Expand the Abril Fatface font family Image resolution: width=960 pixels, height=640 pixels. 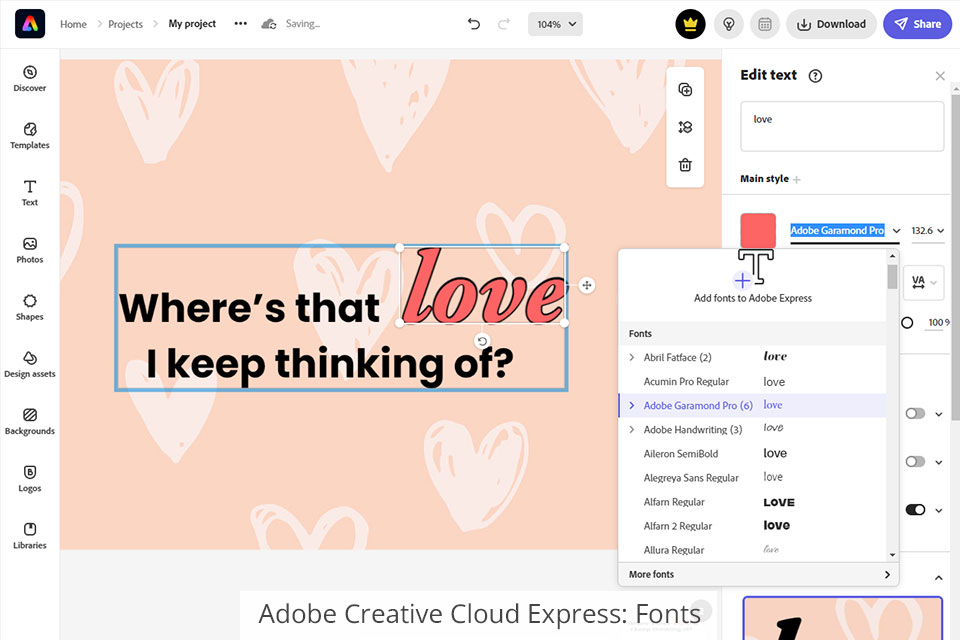[632, 357]
